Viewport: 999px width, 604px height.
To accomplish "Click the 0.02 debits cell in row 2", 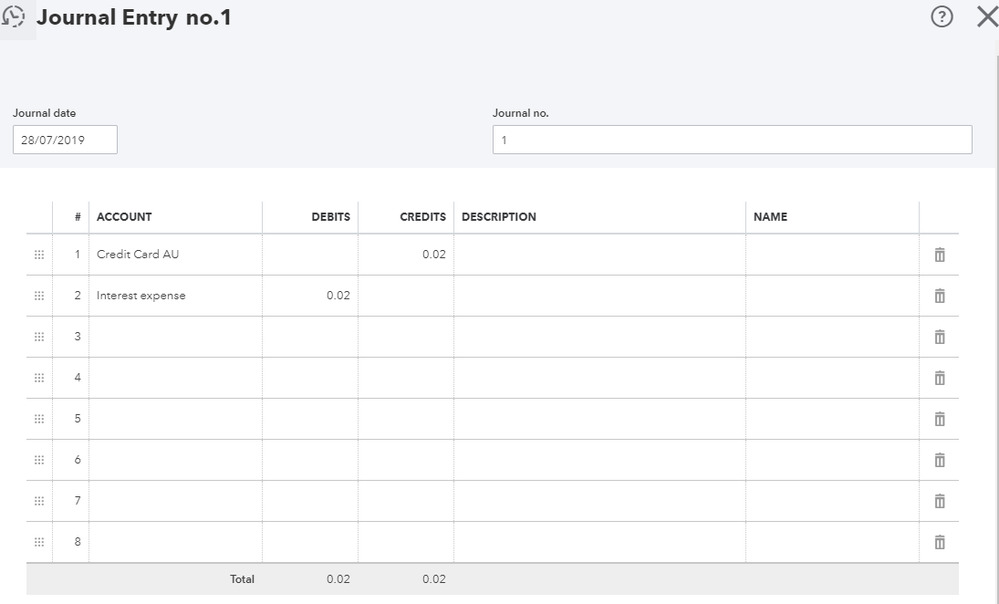I will [x=311, y=296].
